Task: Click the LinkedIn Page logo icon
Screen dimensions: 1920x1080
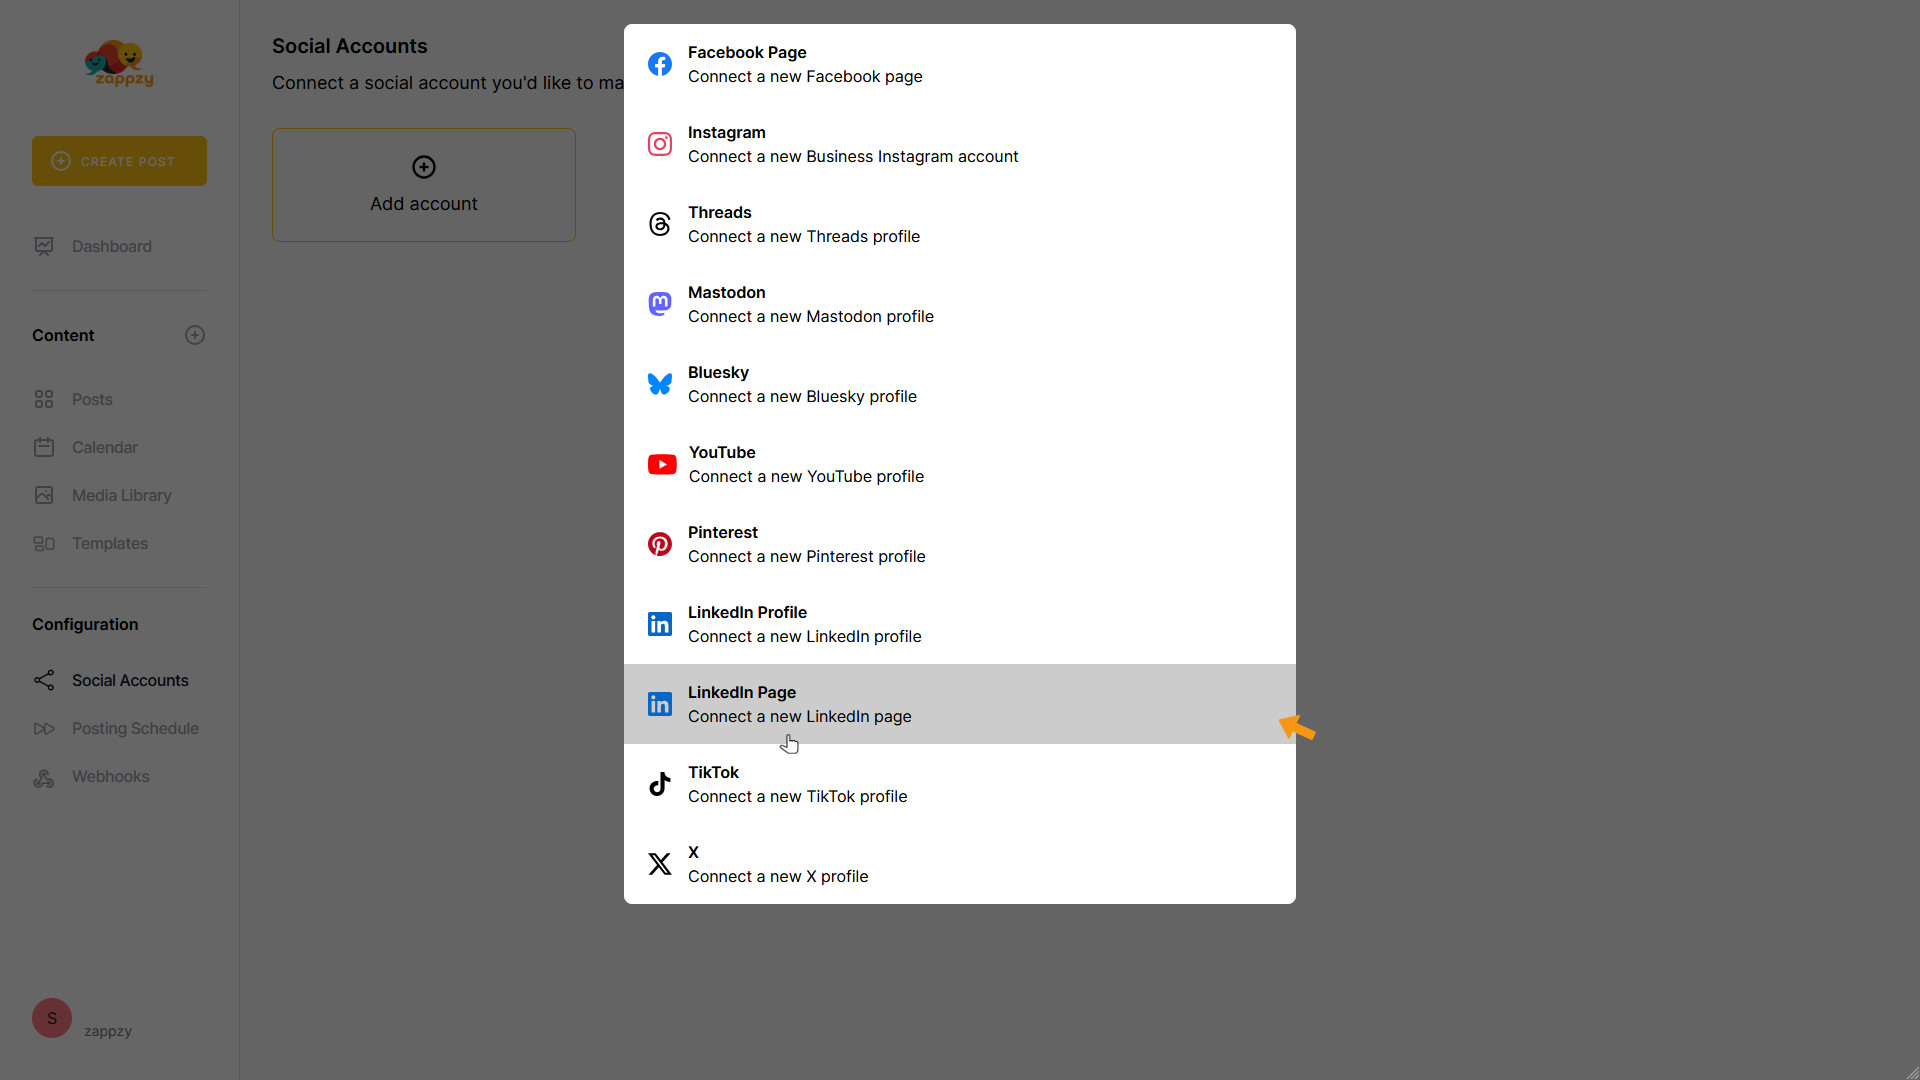Action: 660,704
